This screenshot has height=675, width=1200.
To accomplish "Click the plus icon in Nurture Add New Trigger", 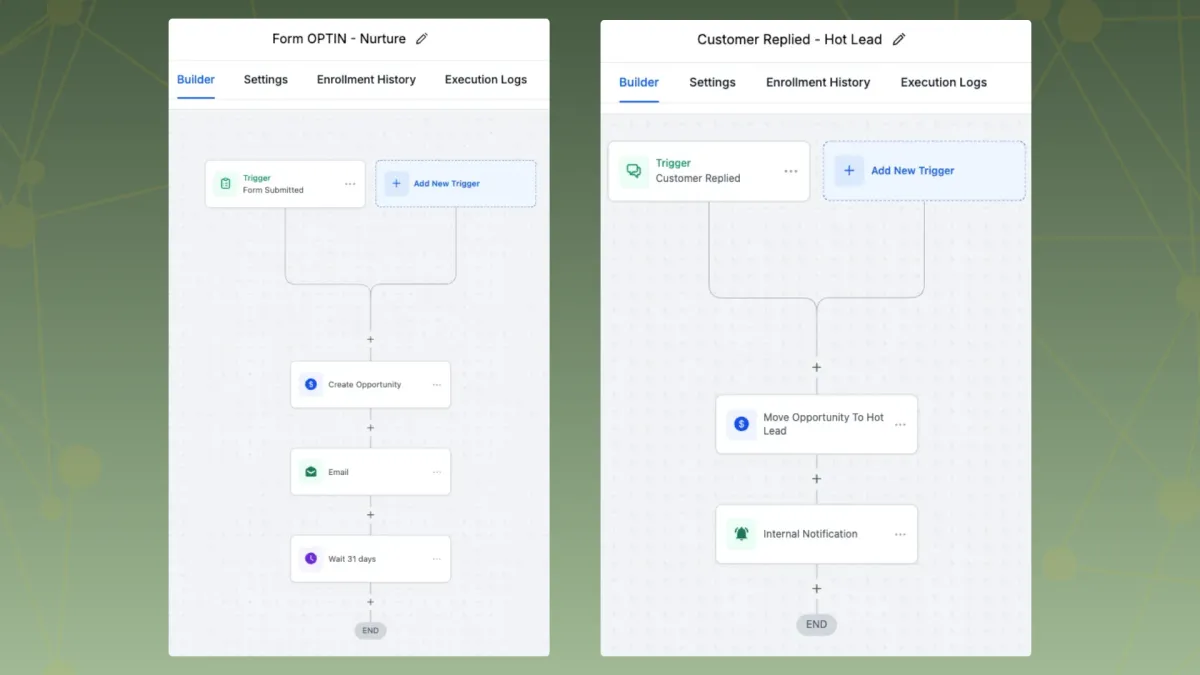I will click(x=396, y=184).
